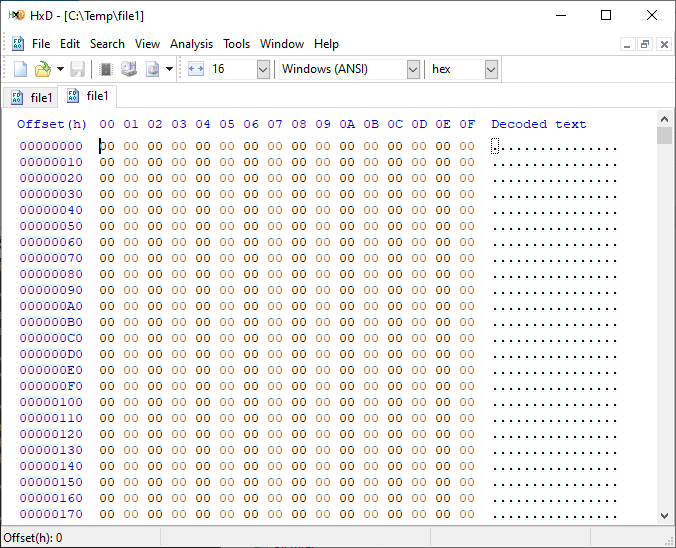Viewport: 676px width, 548px height.
Task: Open main memory with the RAM chip icon
Action: pos(106,69)
